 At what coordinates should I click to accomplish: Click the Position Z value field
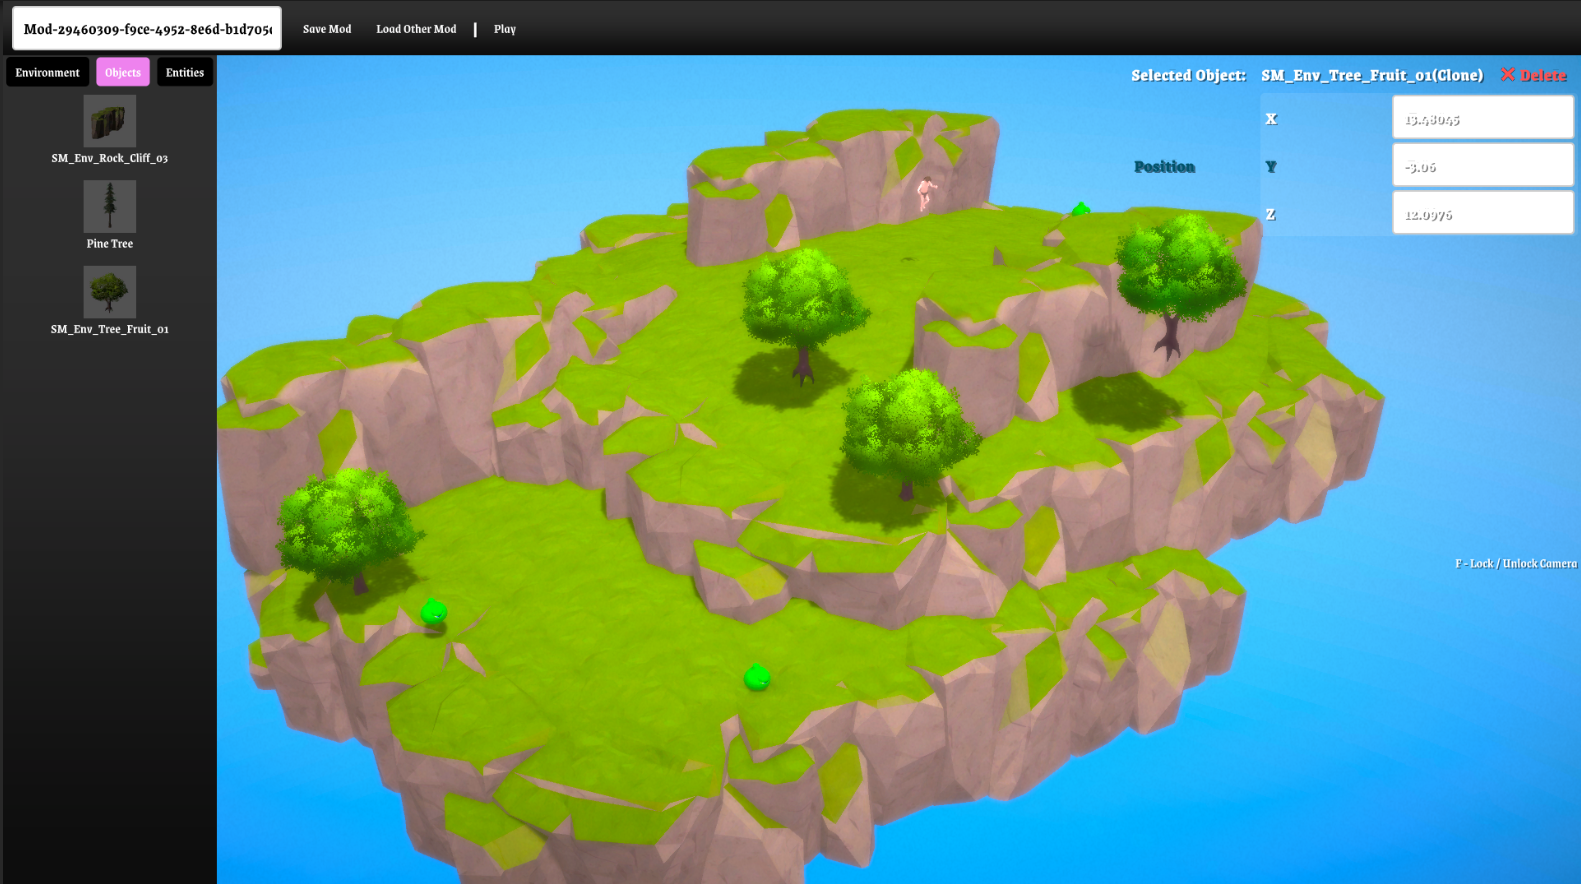1483,213
